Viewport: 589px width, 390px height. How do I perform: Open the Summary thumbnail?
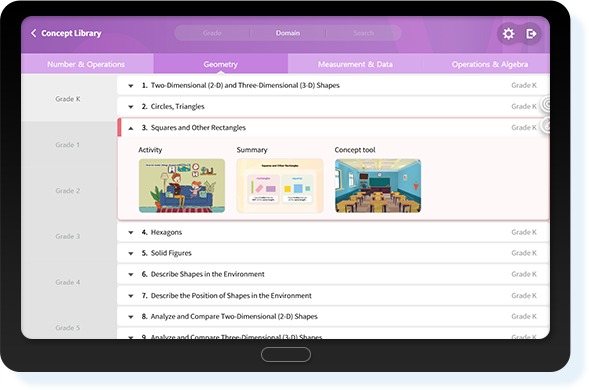280,186
